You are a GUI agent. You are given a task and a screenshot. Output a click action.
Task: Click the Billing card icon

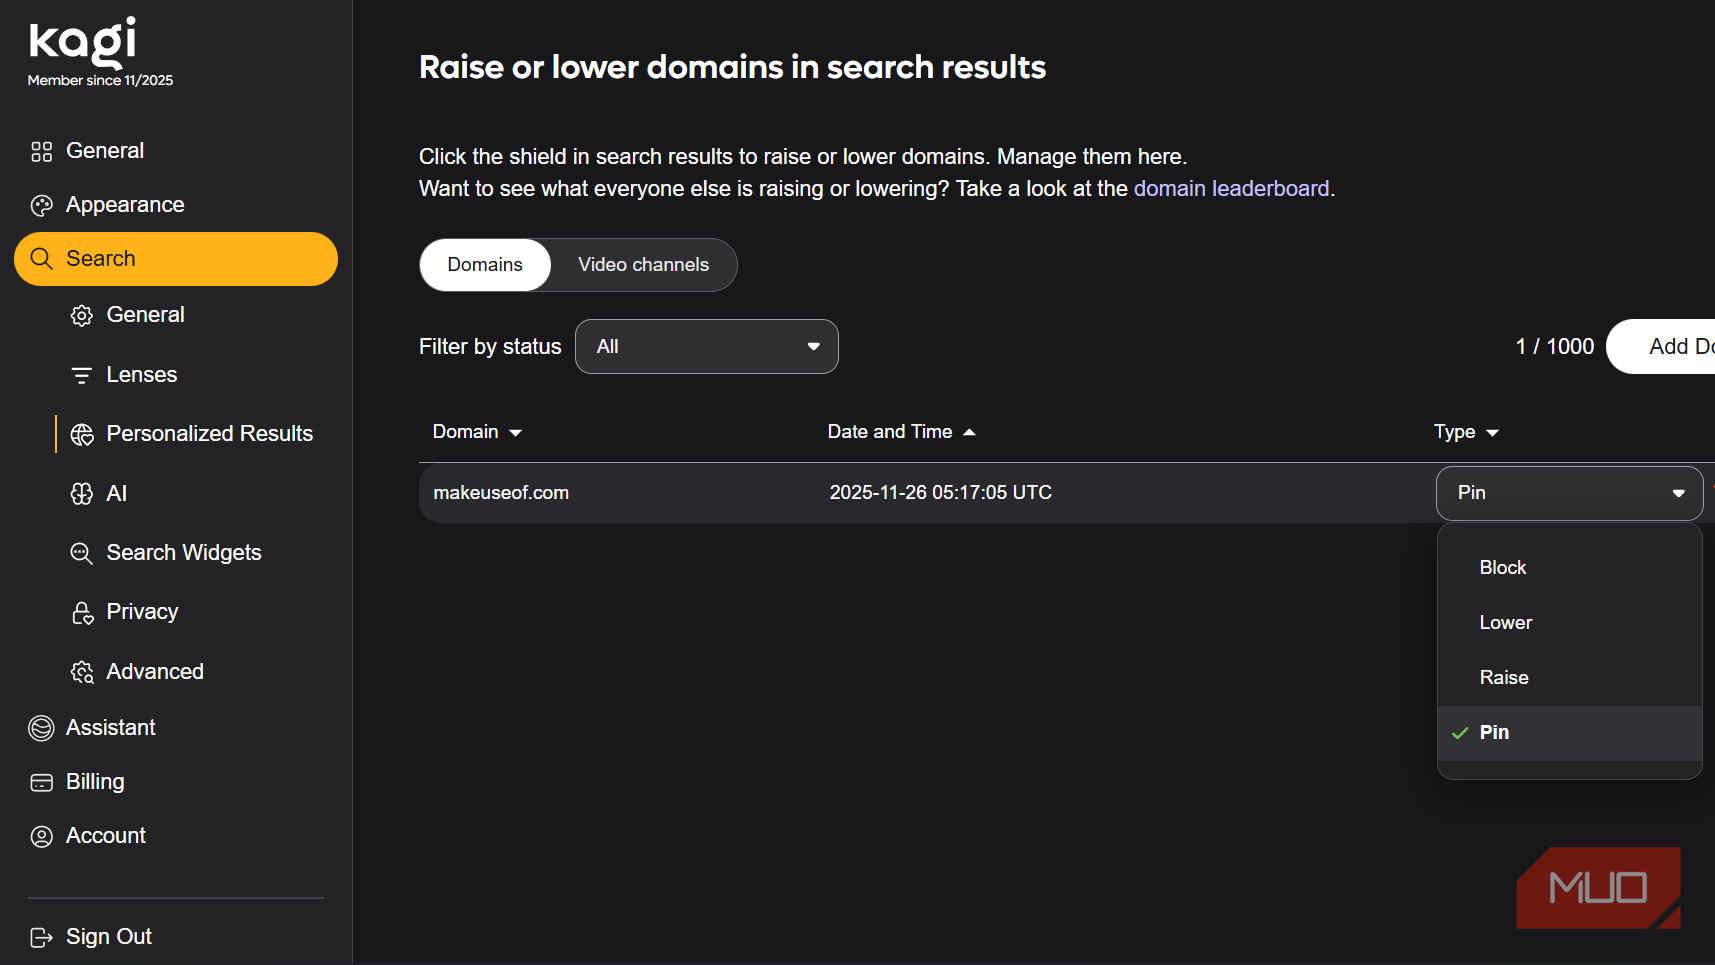point(42,782)
